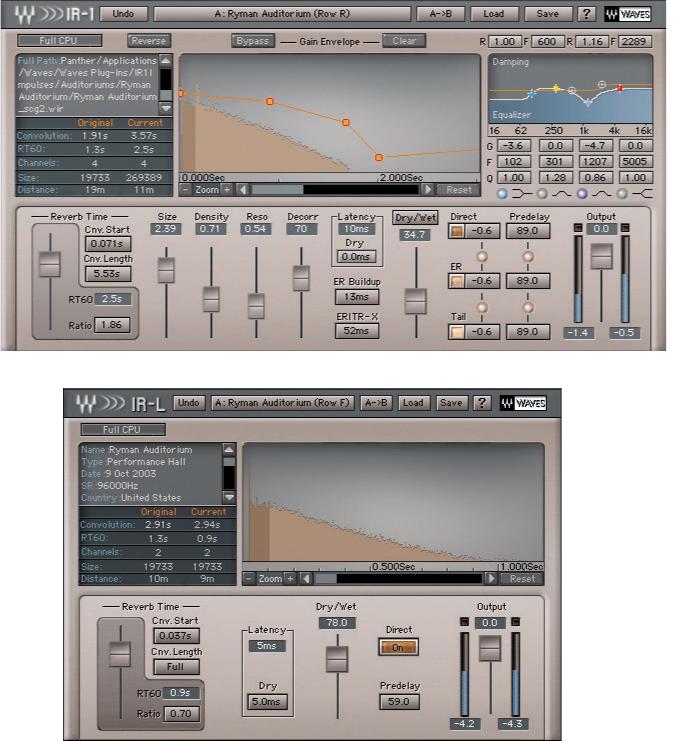Screen dimensions: 680x741
Task: Click the link knob between Direct and ER gain
Action: (x=482, y=257)
